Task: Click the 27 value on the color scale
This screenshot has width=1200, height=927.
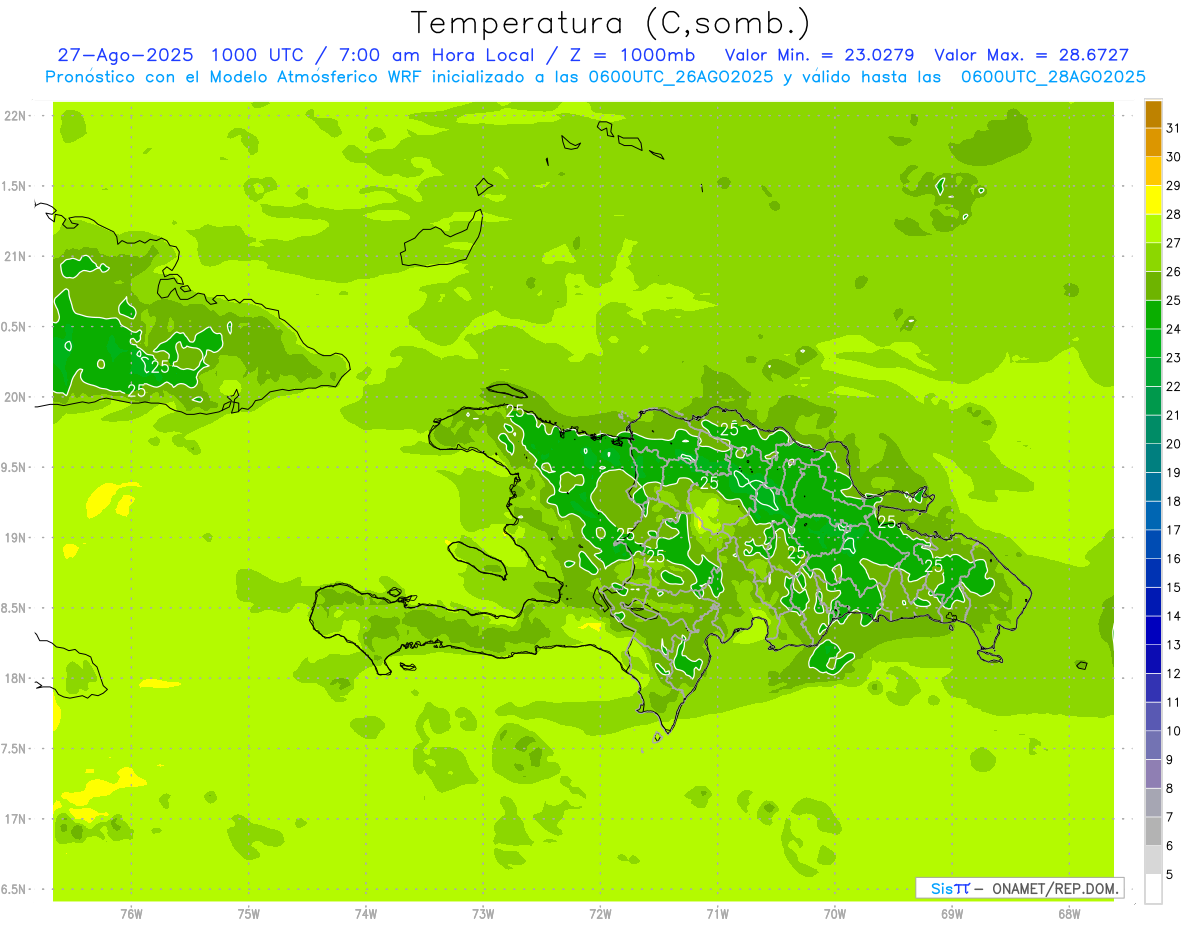Action: (1174, 243)
